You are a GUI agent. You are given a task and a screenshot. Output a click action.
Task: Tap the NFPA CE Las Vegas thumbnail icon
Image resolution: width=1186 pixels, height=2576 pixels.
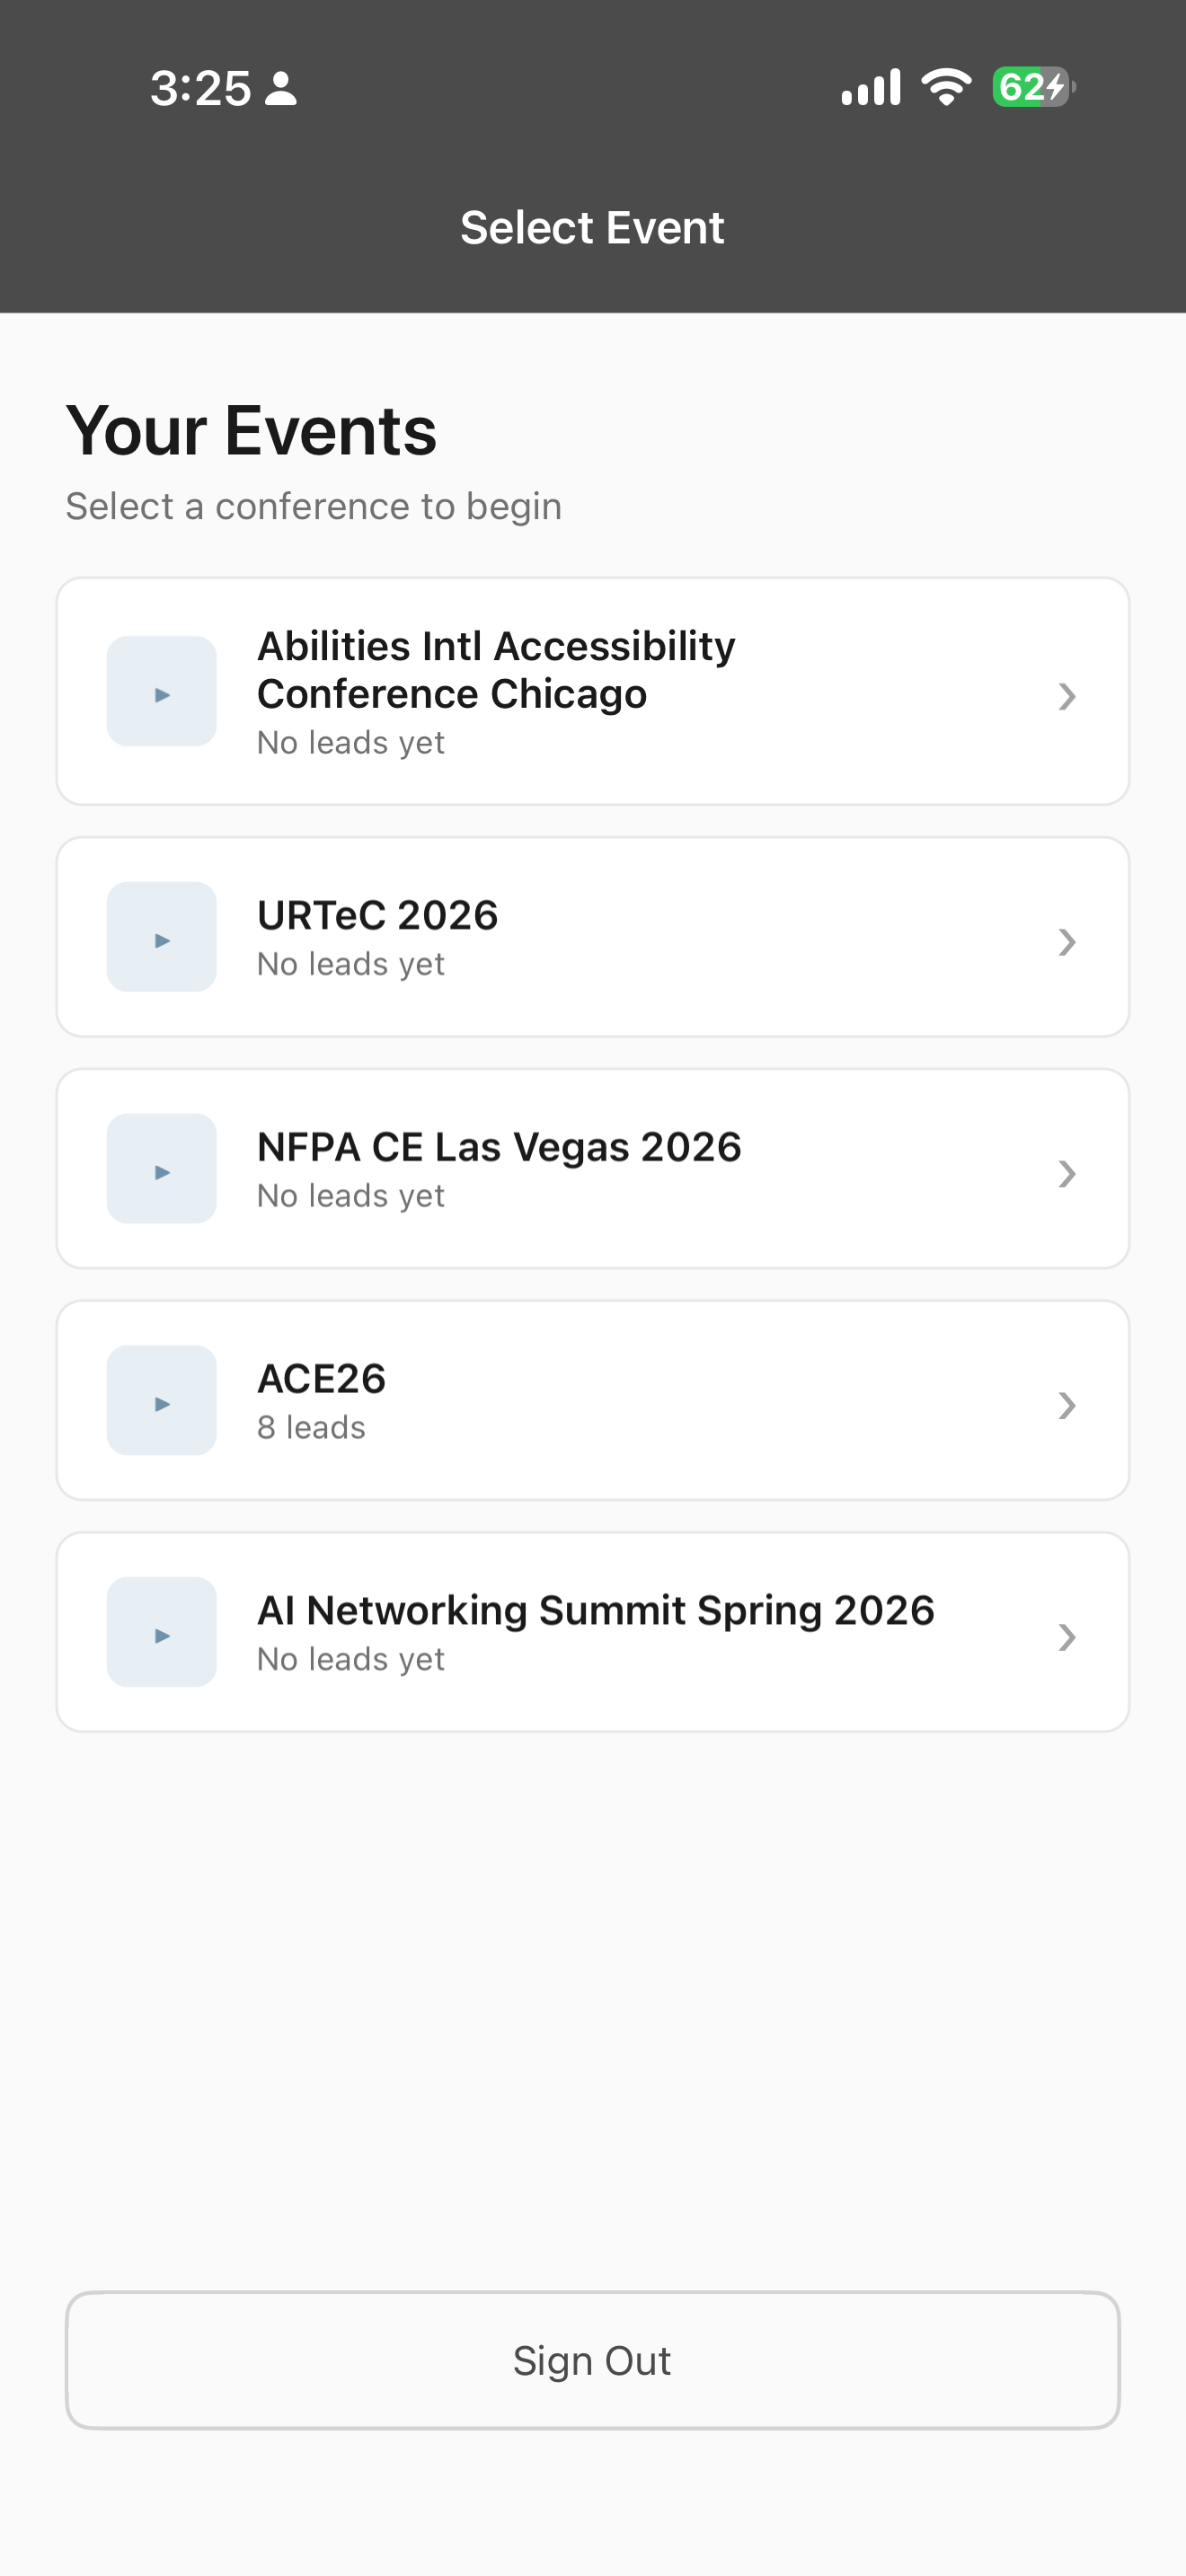pyautogui.click(x=162, y=1169)
